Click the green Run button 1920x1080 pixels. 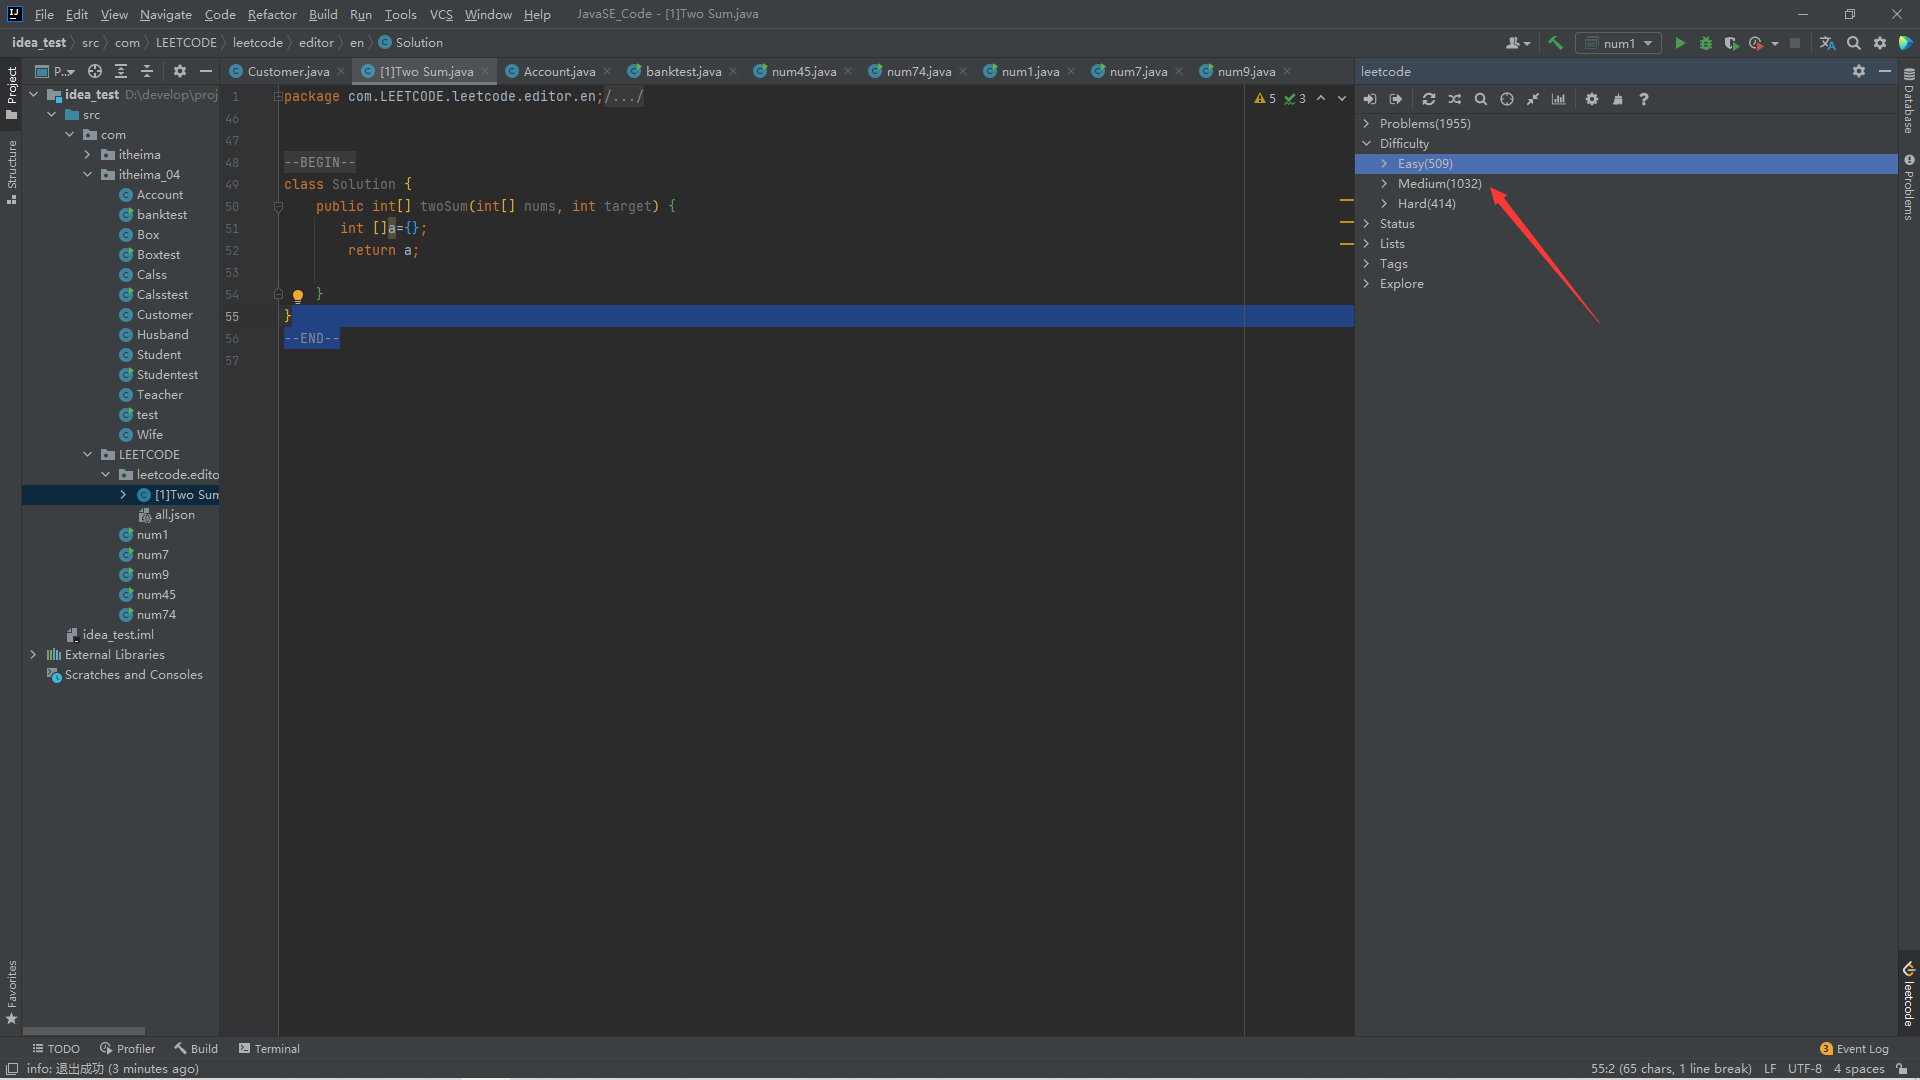point(1680,43)
